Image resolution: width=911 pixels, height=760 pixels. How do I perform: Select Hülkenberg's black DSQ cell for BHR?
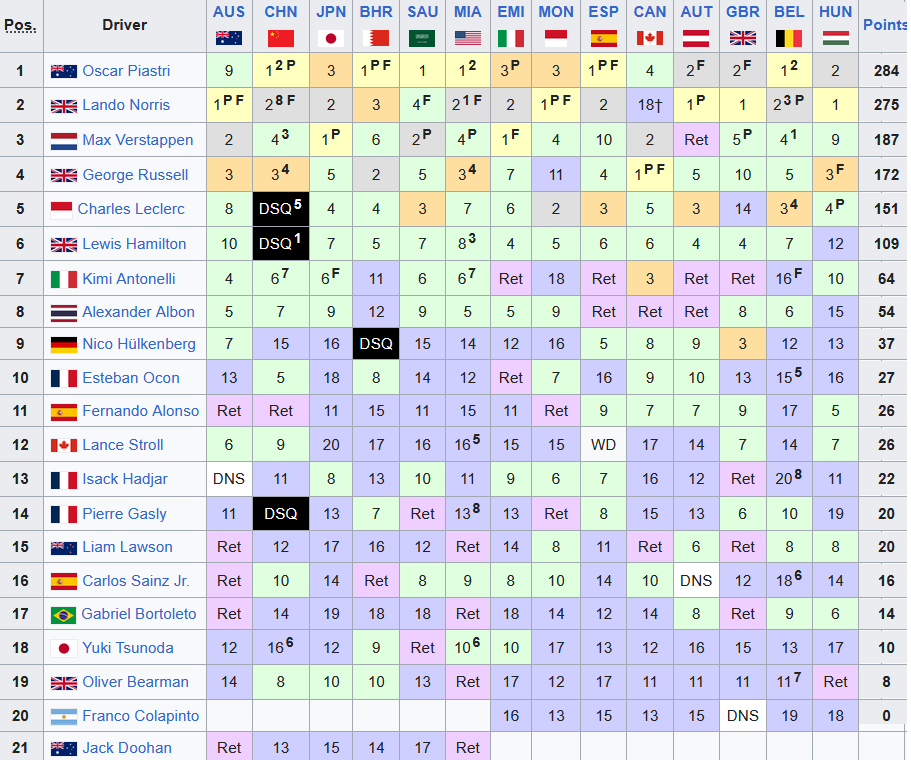(x=376, y=344)
